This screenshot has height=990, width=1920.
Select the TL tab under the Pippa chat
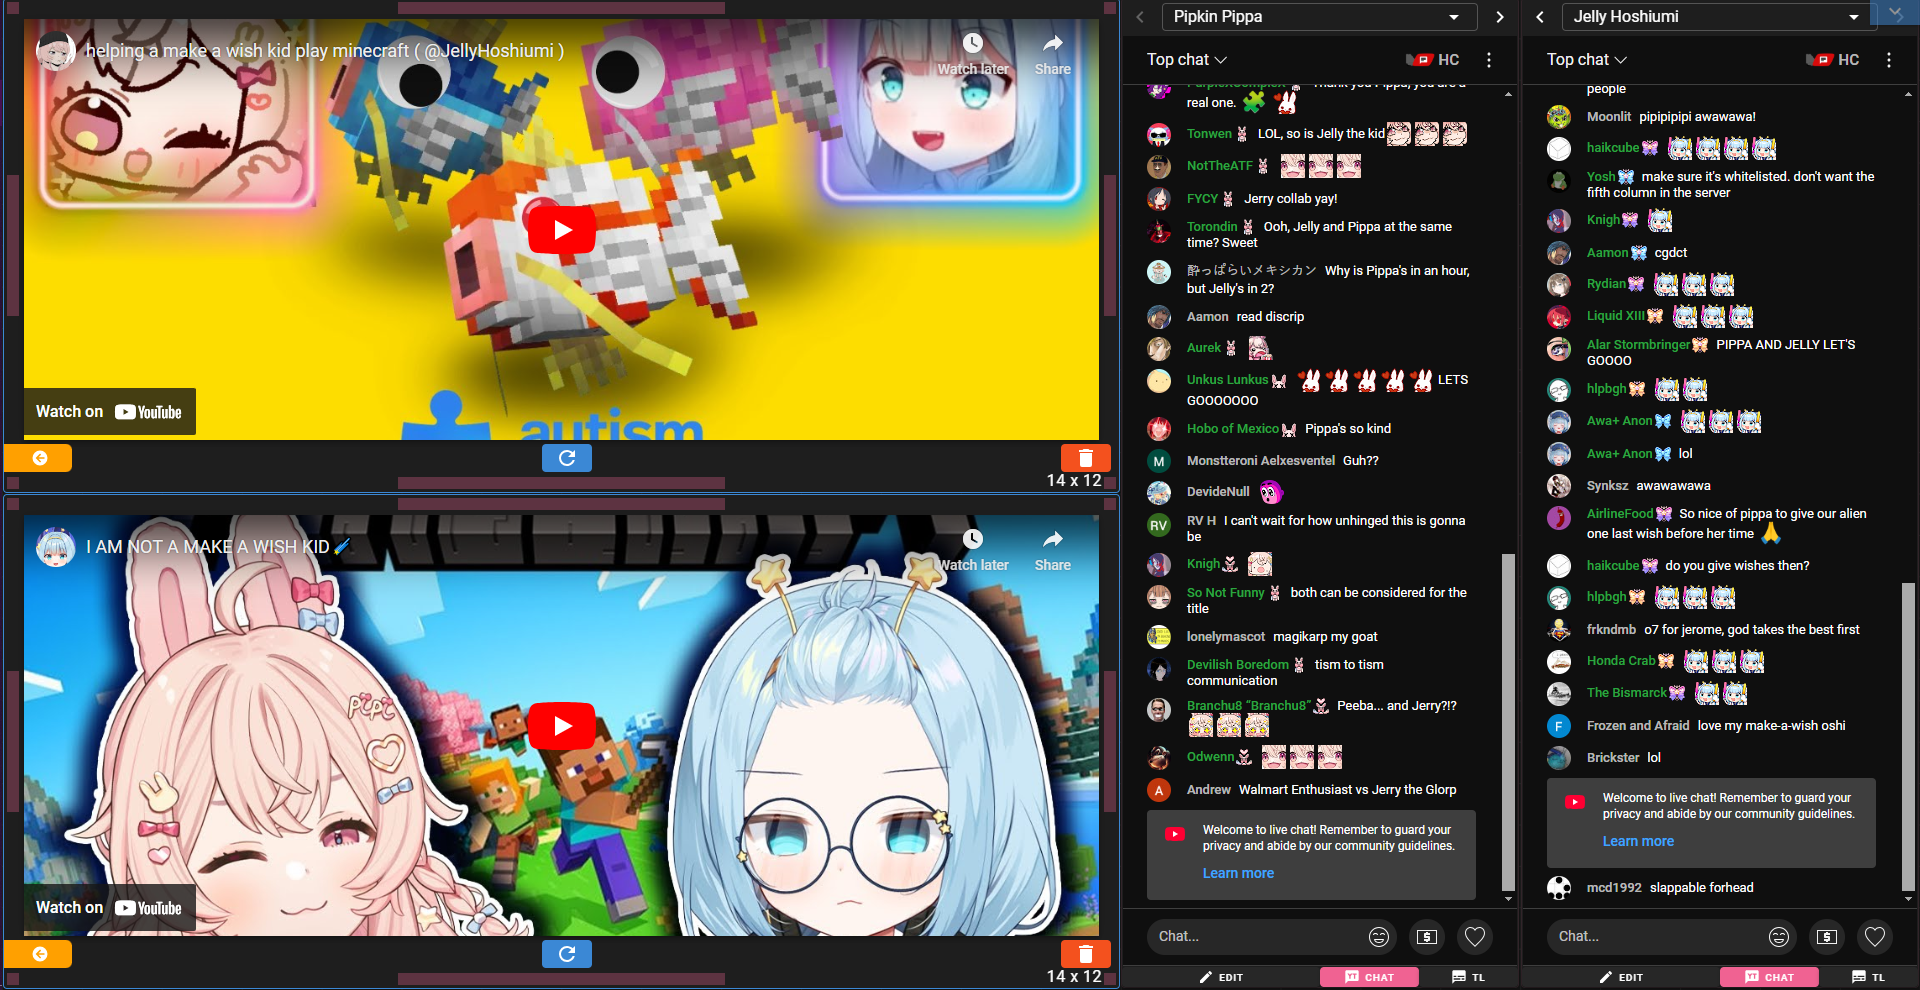(x=1468, y=977)
